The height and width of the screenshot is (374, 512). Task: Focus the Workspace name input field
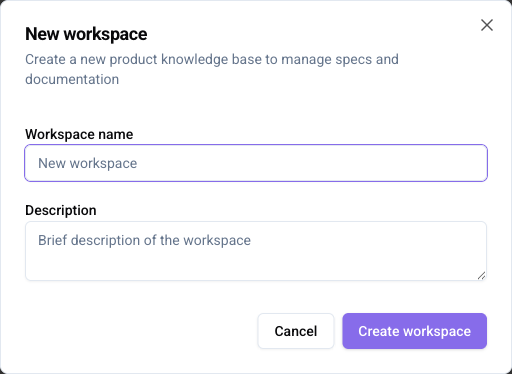coord(256,163)
